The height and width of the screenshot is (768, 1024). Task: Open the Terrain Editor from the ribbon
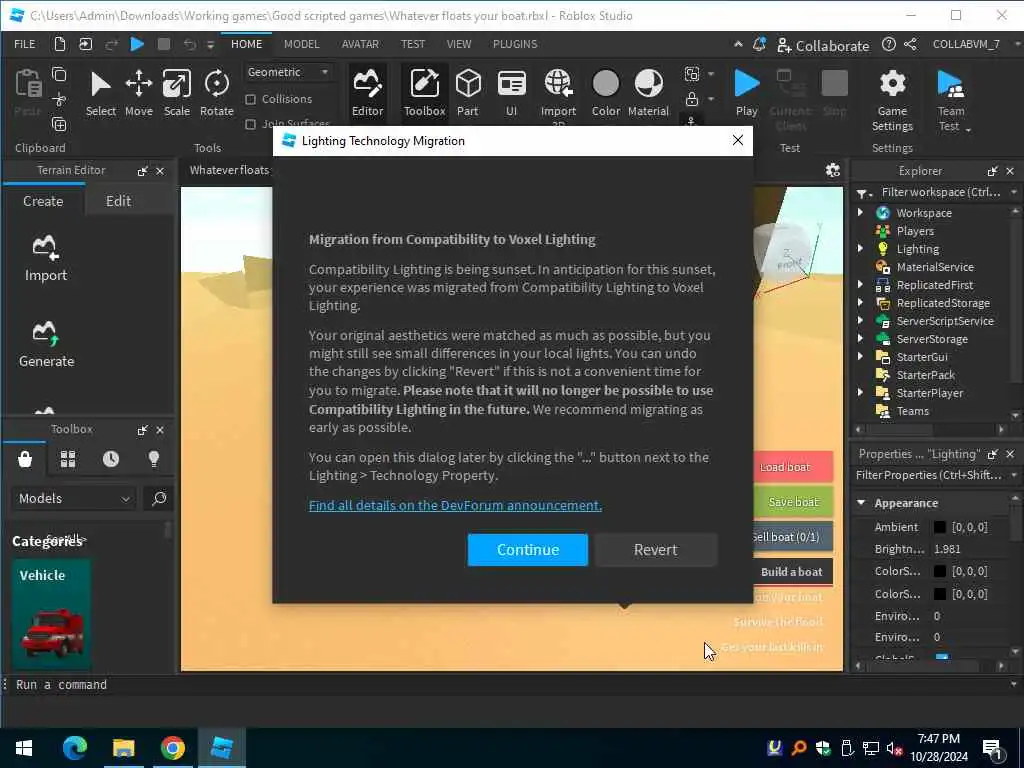coord(367,94)
